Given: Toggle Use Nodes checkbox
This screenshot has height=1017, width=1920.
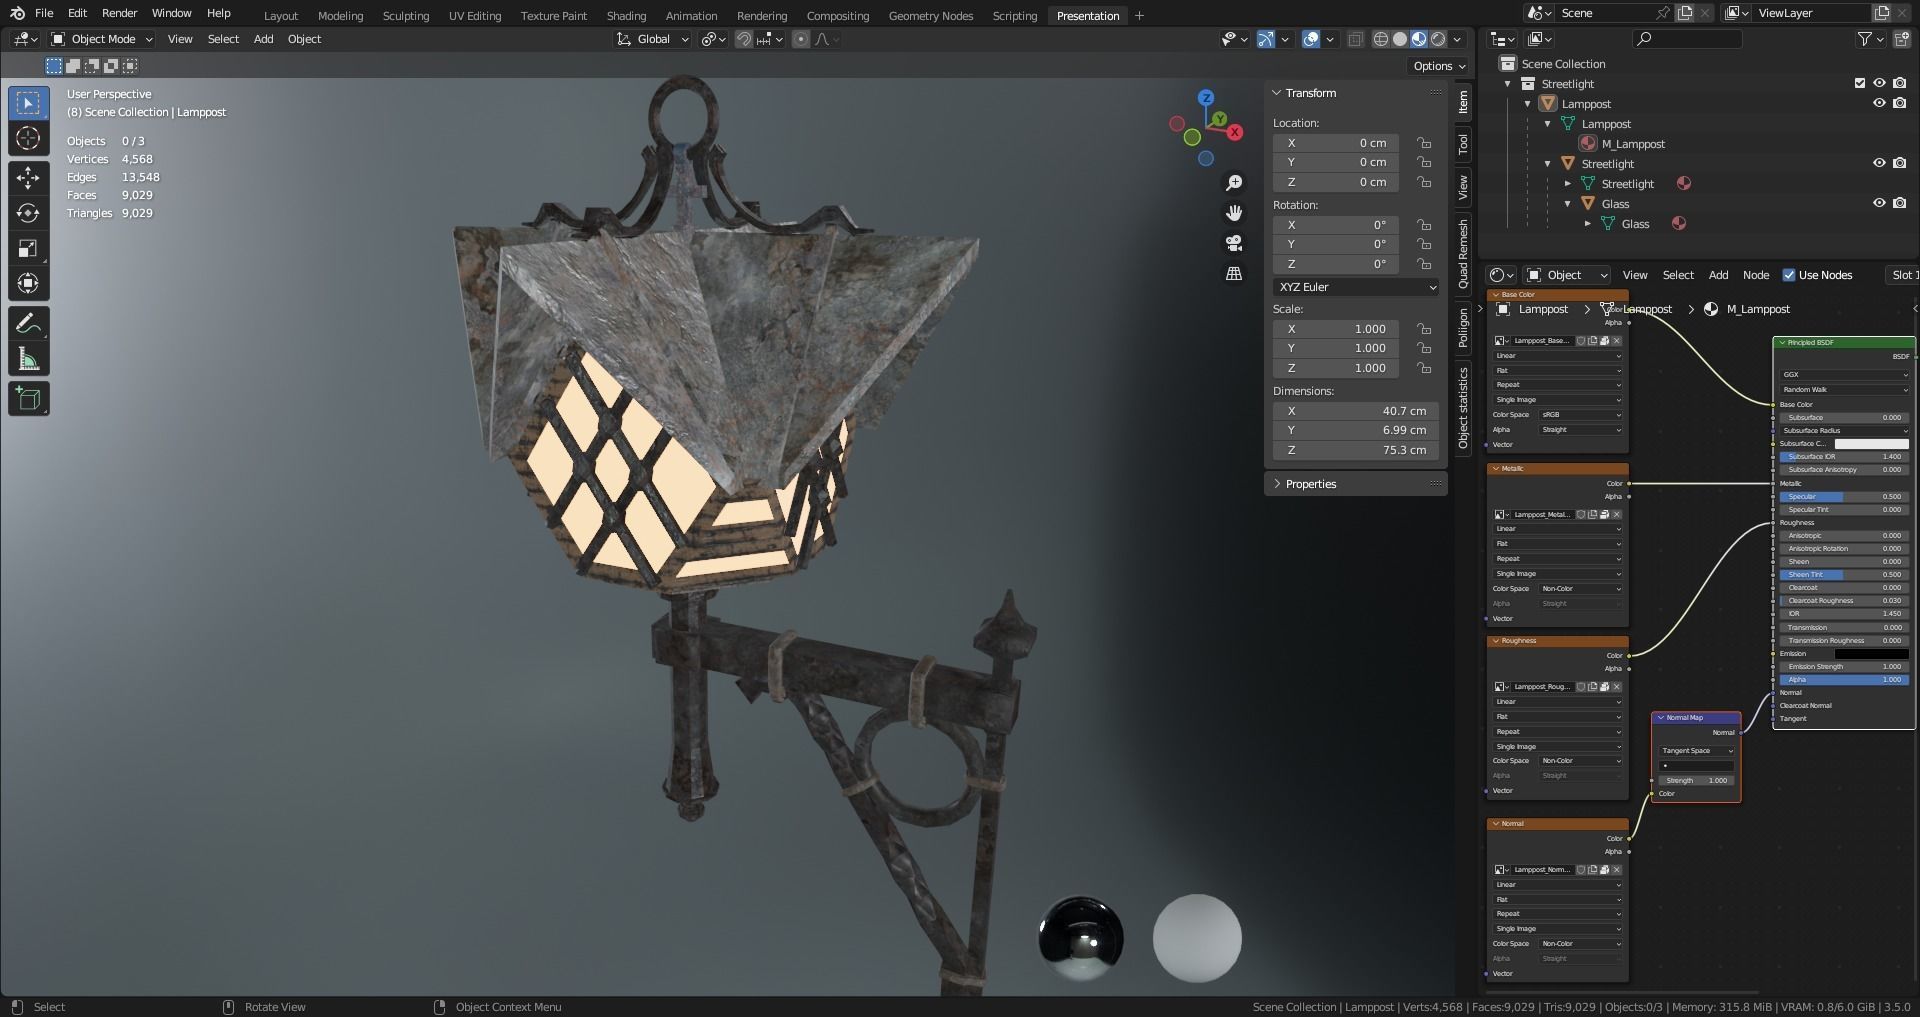Looking at the screenshot, I should click(x=1789, y=275).
